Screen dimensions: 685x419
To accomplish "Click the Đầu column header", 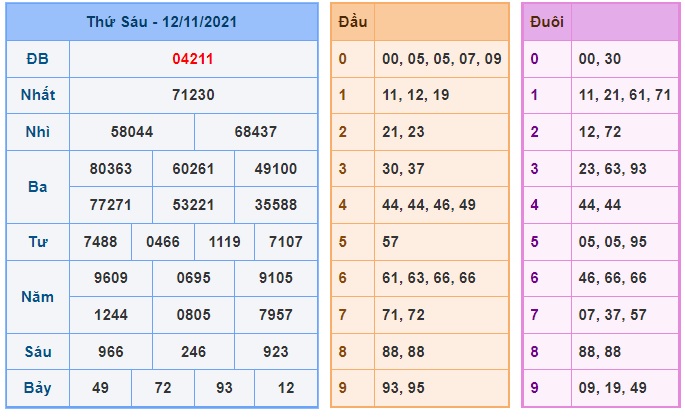I will click(x=353, y=22).
